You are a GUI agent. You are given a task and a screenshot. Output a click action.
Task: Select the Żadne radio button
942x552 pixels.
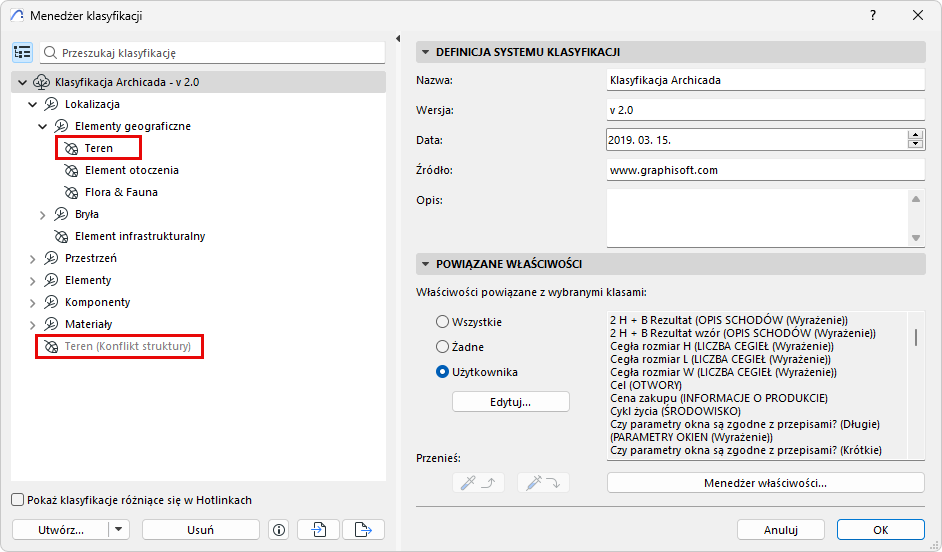pos(442,347)
